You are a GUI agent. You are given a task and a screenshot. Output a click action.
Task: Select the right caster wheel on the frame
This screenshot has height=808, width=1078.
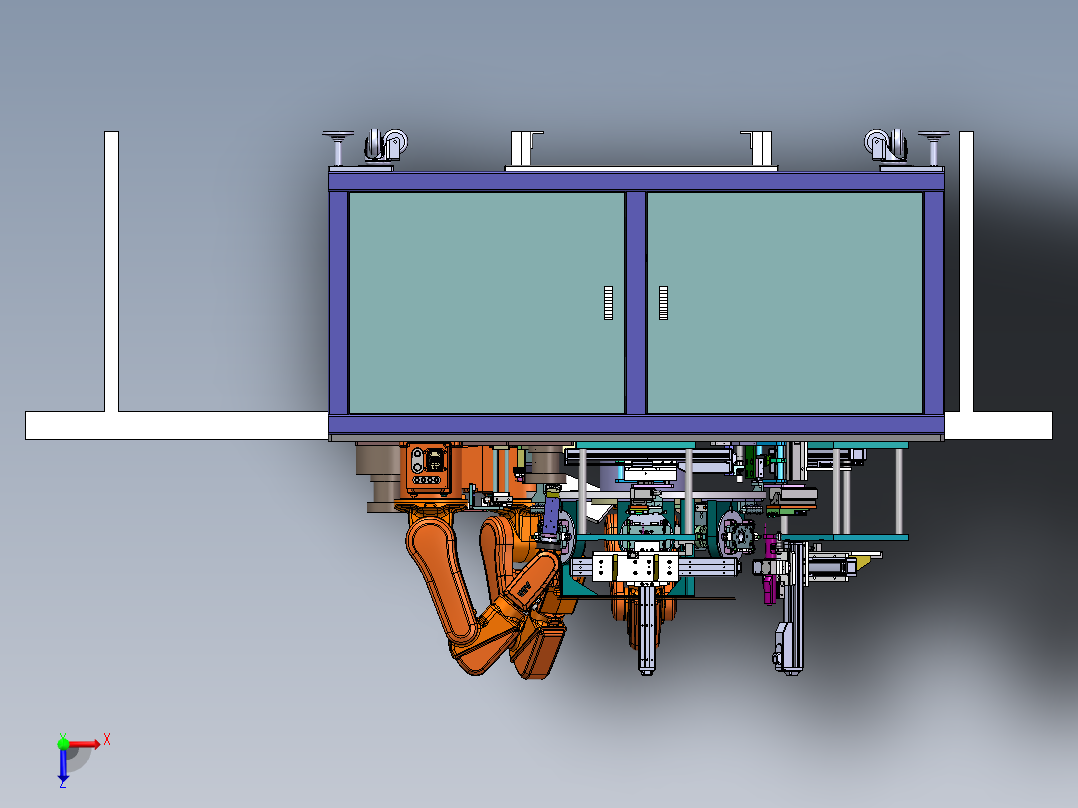[x=886, y=145]
